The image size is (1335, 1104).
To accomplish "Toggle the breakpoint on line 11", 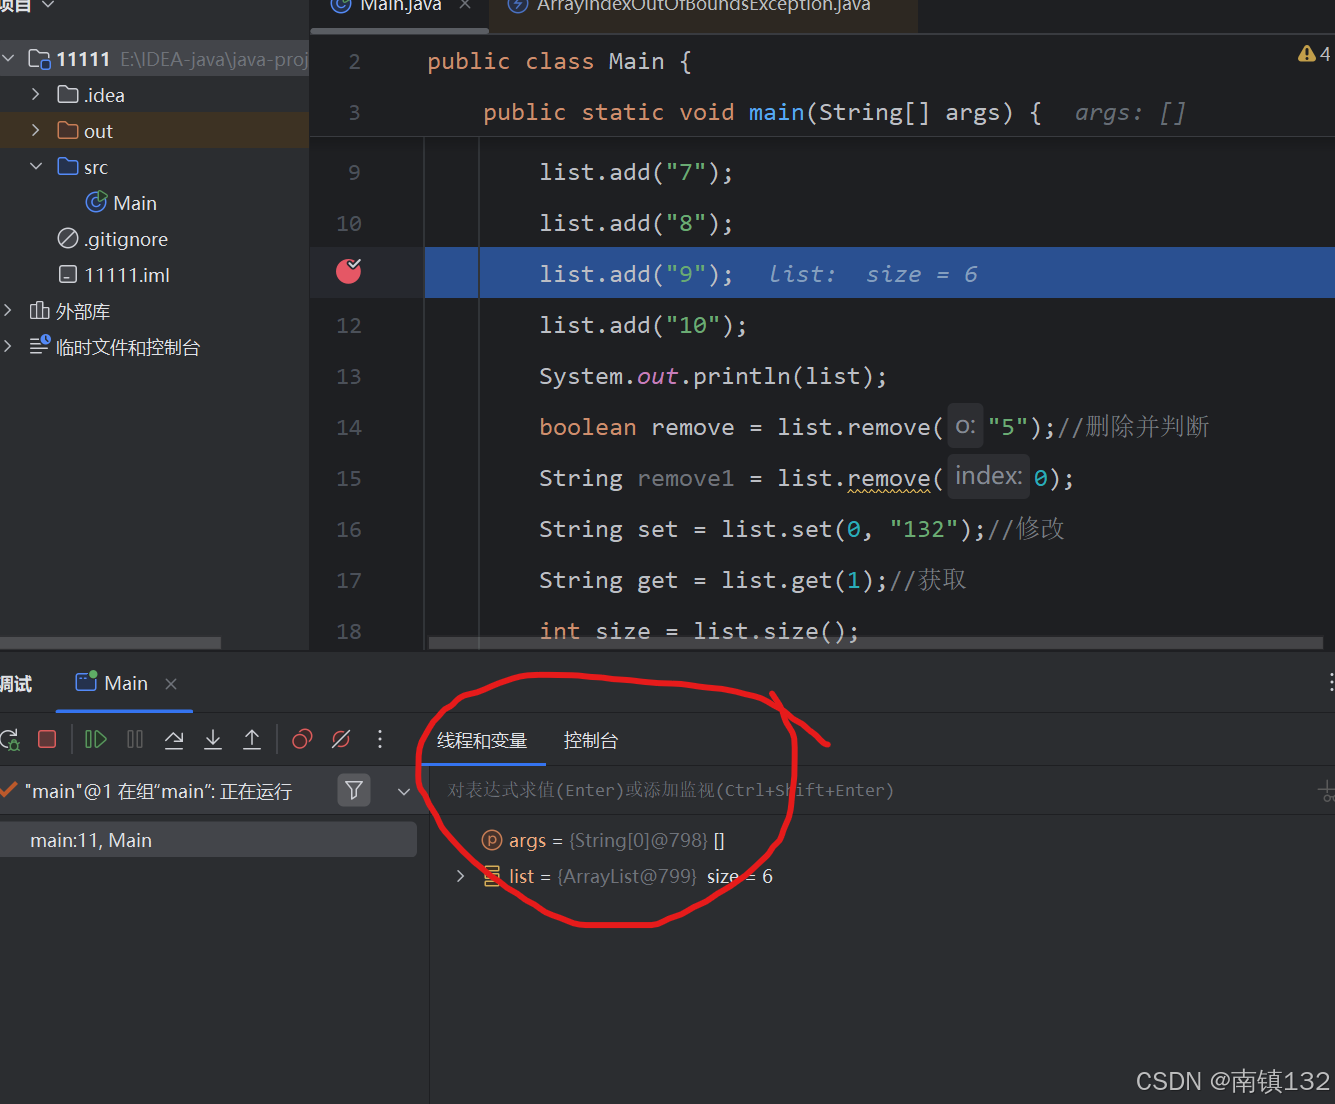I will click(348, 271).
